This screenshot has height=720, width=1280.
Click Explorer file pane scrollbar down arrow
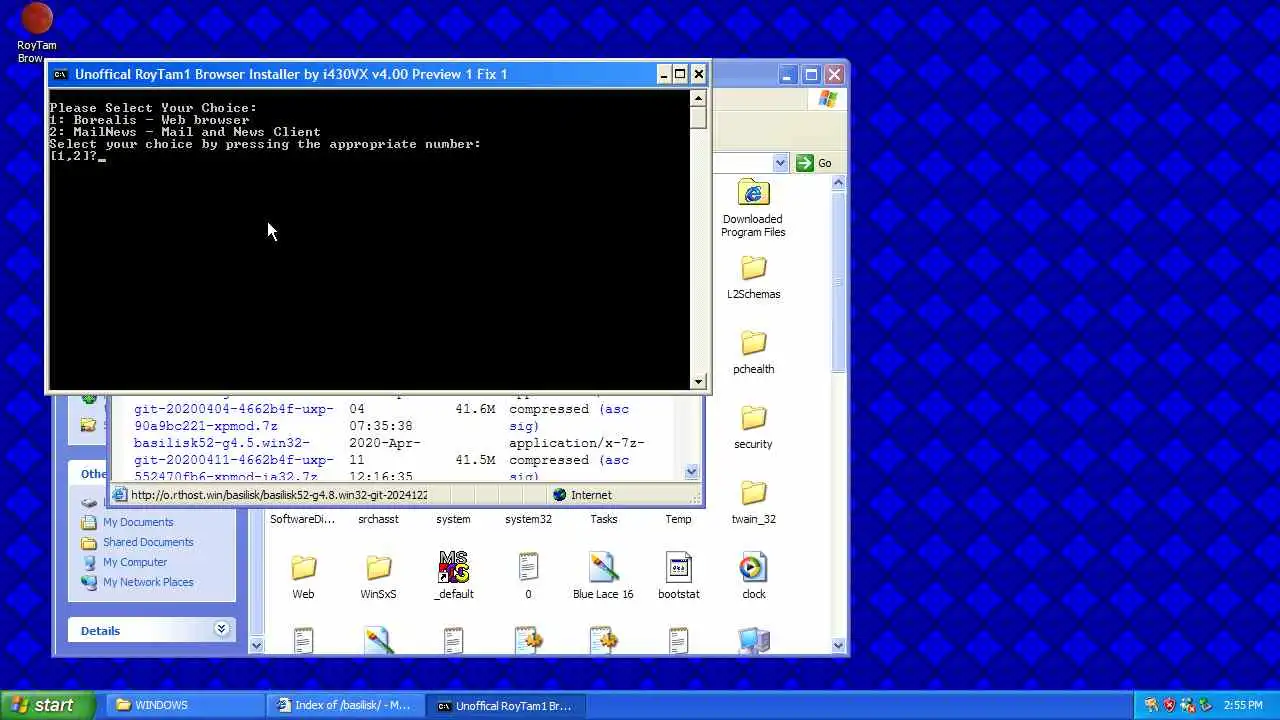838,645
